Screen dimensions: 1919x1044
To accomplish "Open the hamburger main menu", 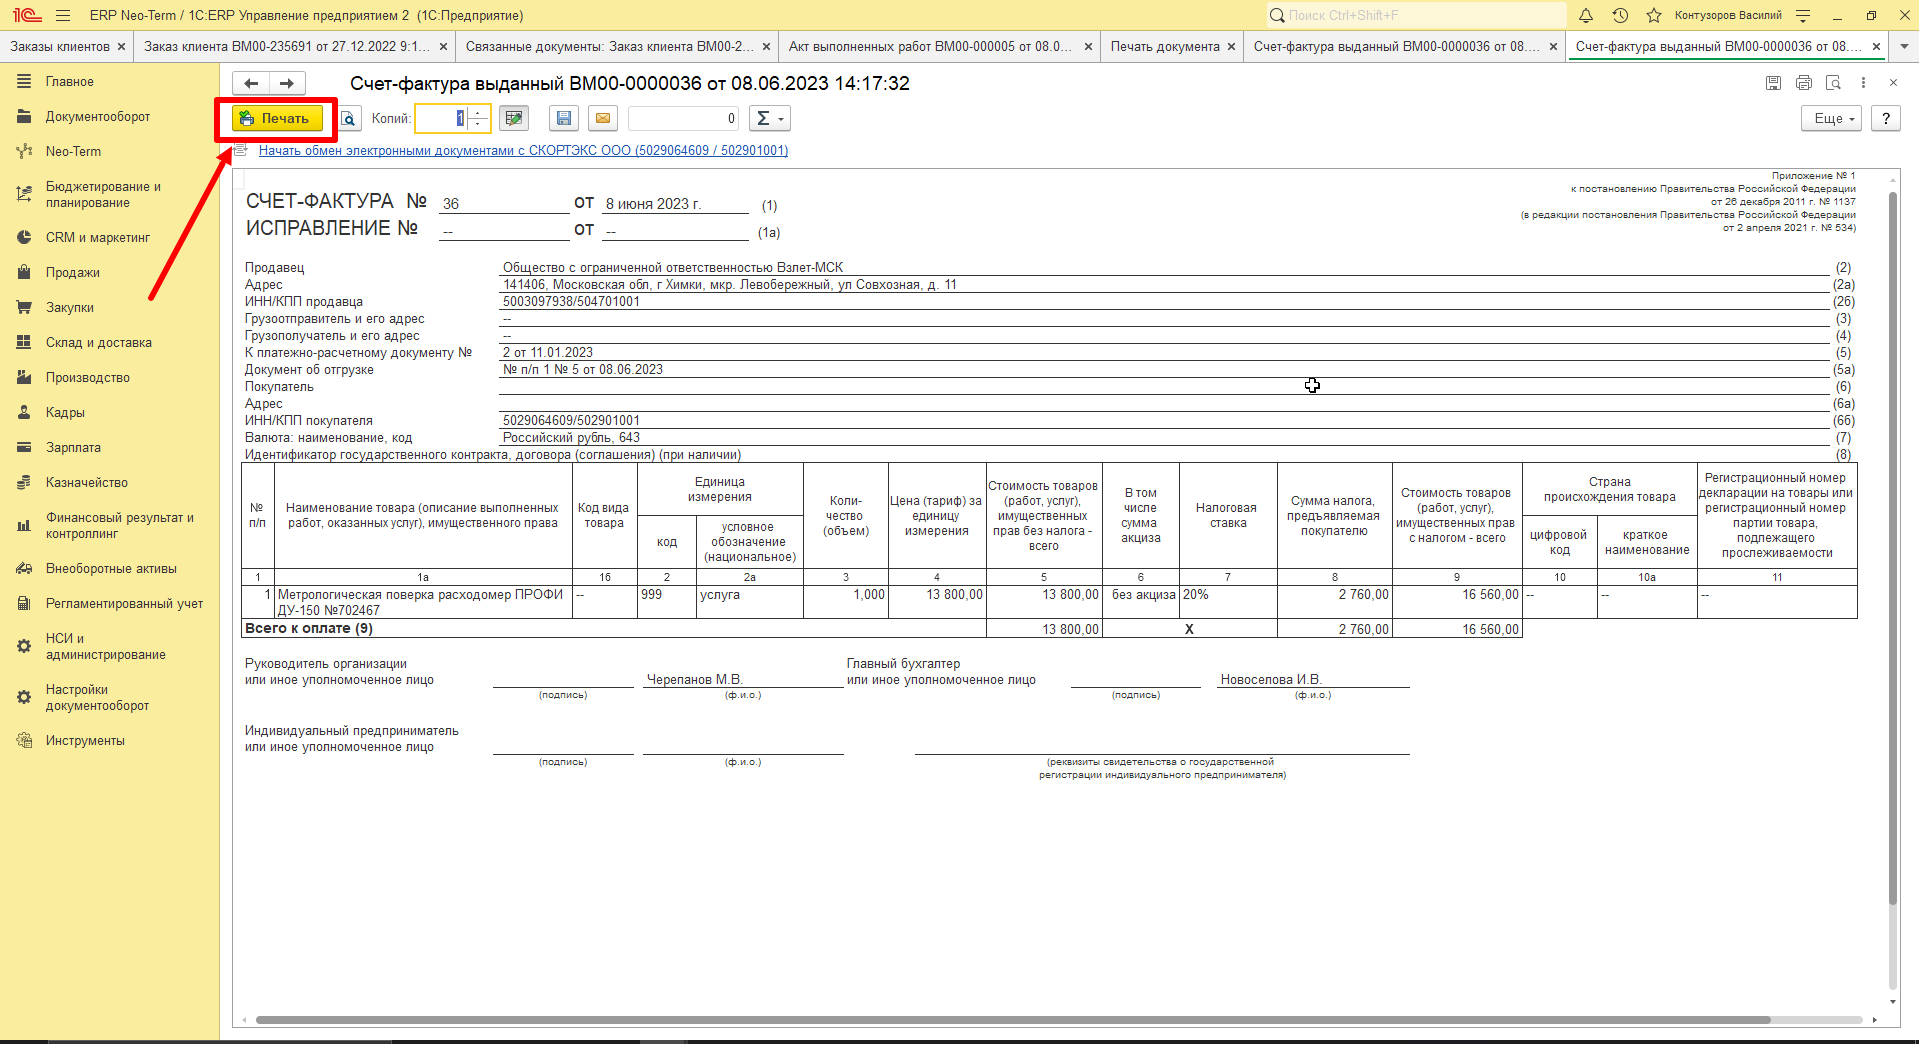I will tap(63, 15).
